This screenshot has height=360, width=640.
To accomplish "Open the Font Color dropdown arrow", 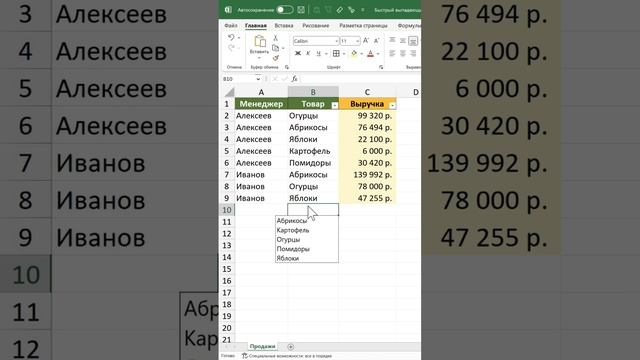I will (378, 54).
